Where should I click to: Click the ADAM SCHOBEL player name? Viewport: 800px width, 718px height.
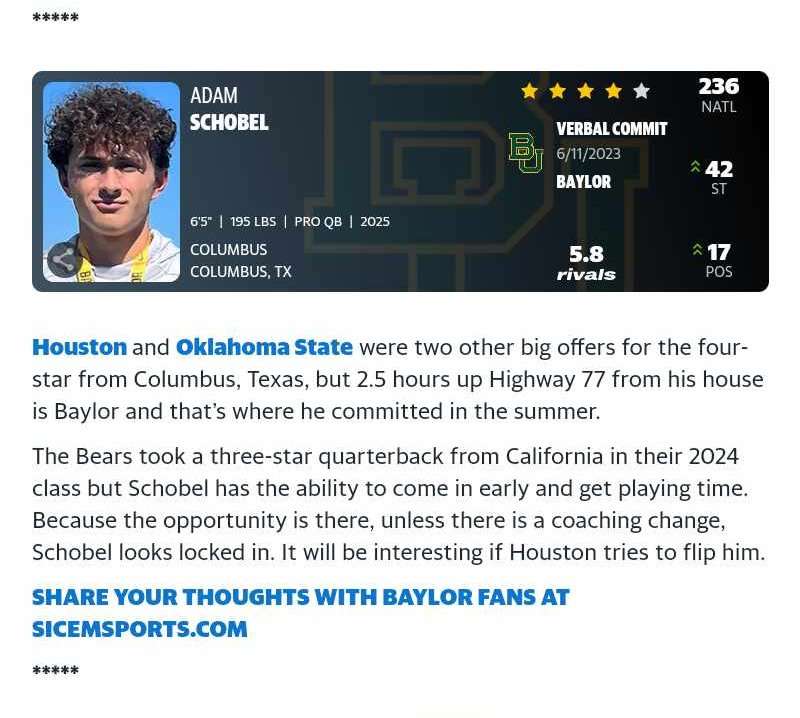tap(229, 109)
